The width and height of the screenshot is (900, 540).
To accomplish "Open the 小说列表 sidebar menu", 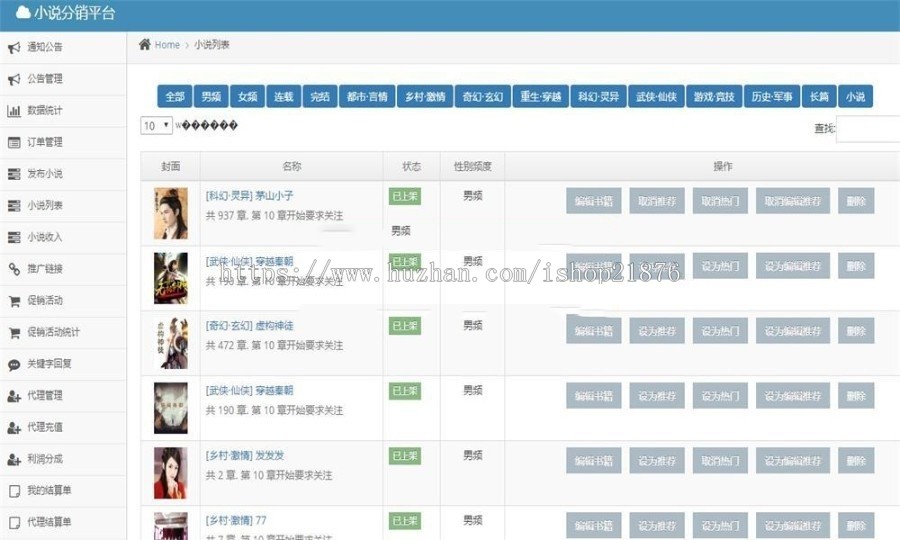I will 63,205.
